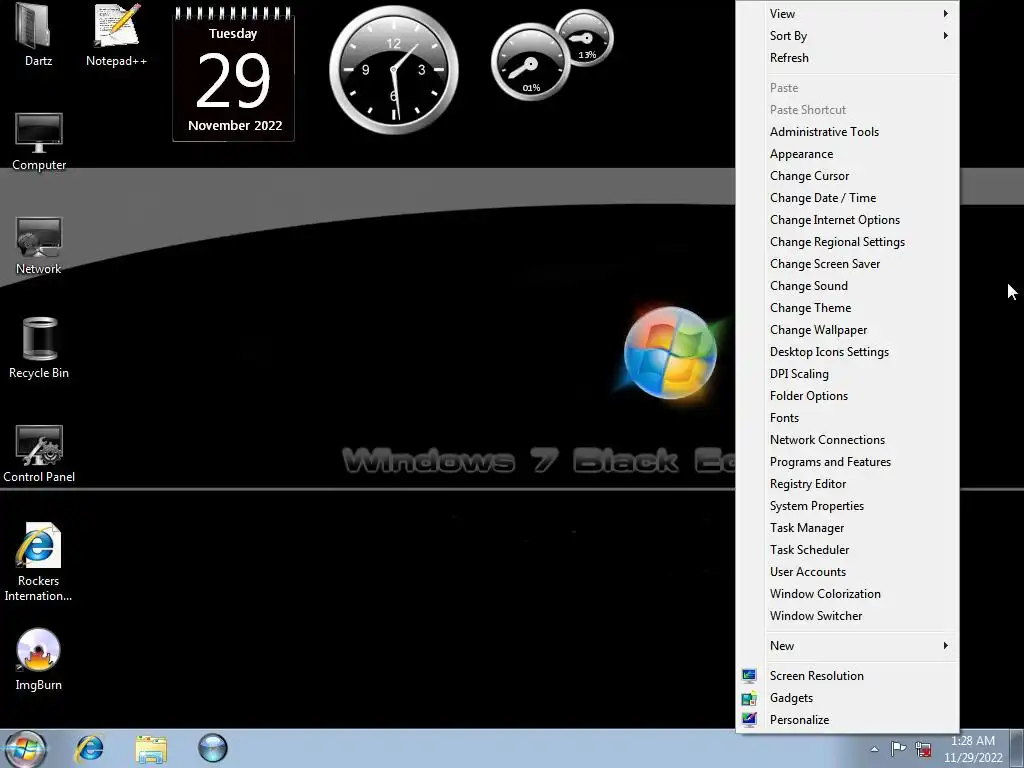
Task: Choose Change Regional Settings
Action: (848, 242)
